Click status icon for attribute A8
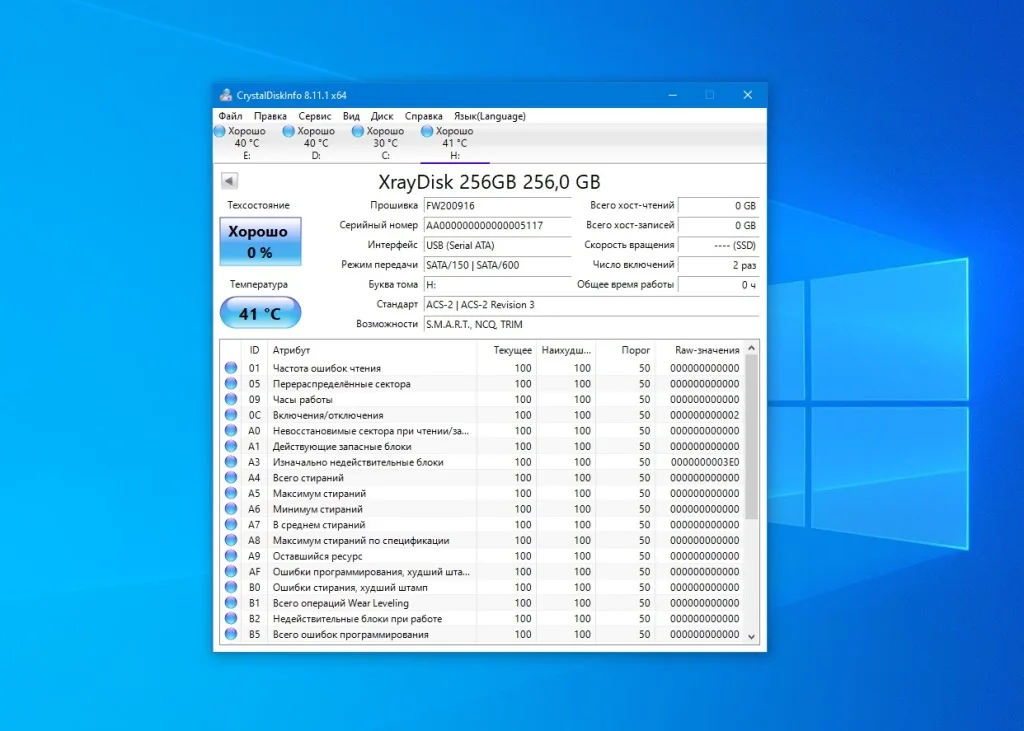Viewport: 1024px width, 731px height. (231, 540)
